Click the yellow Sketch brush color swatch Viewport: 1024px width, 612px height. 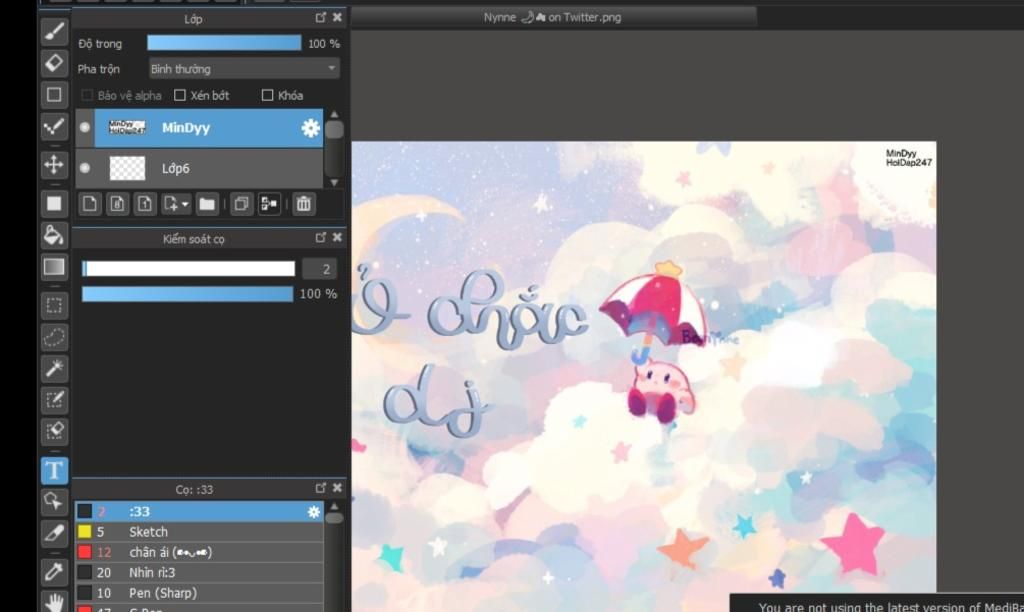85,532
